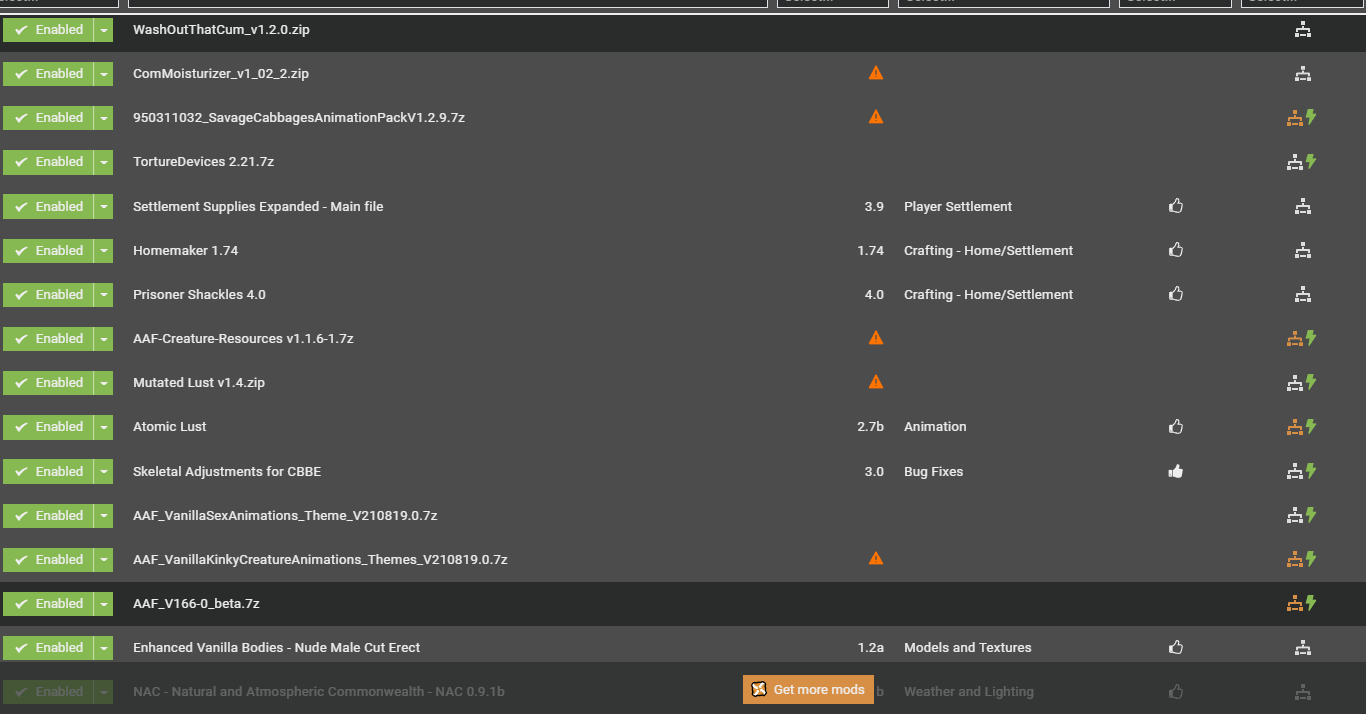Click version 1.2a of Enhanced Vanilla Bodies

click(870, 648)
